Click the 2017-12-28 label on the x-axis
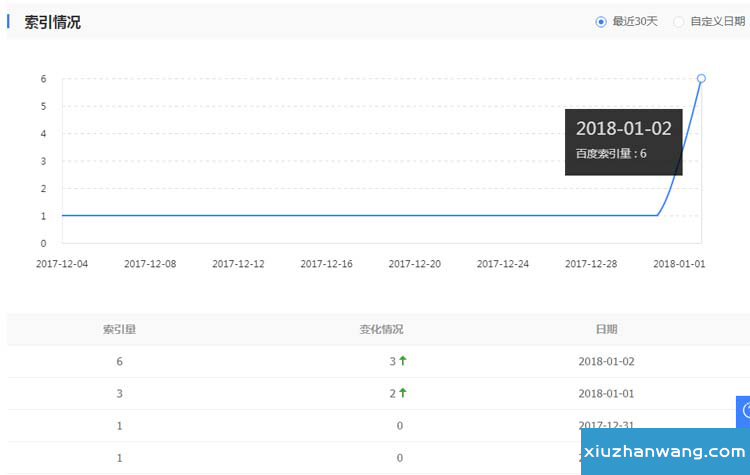This screenshot has height=475, width=750. coord(590,264)
